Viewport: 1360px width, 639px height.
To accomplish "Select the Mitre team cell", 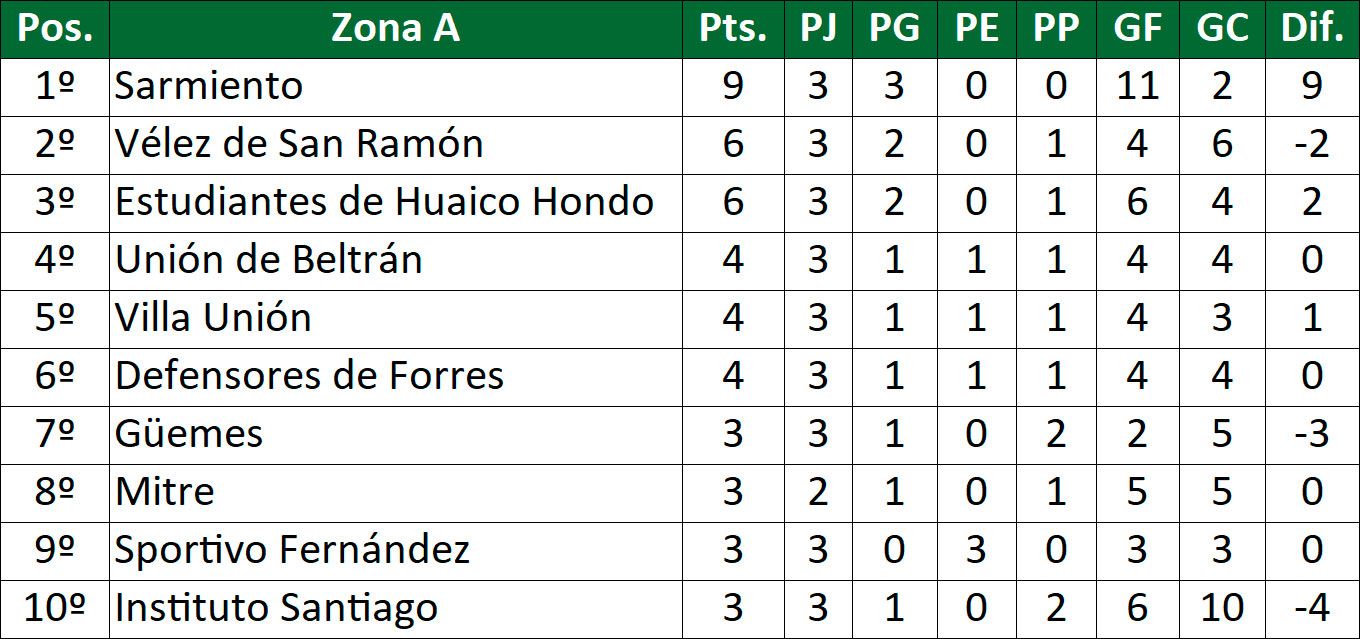I will (x=165, y=492).
